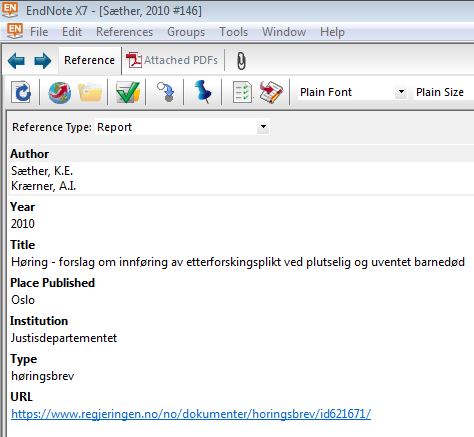Click the green checkmark Find Reference Updates icon
Viewport: 474px width, 437px height.
tap(128, 92)
